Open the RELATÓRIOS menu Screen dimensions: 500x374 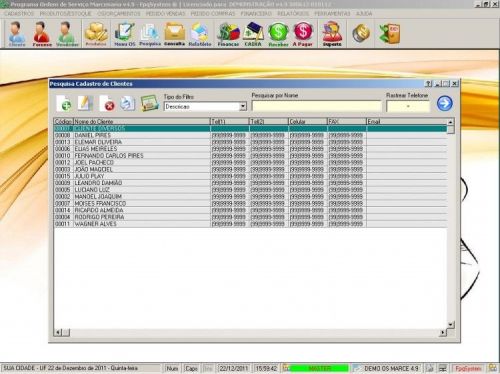[293, 14]
